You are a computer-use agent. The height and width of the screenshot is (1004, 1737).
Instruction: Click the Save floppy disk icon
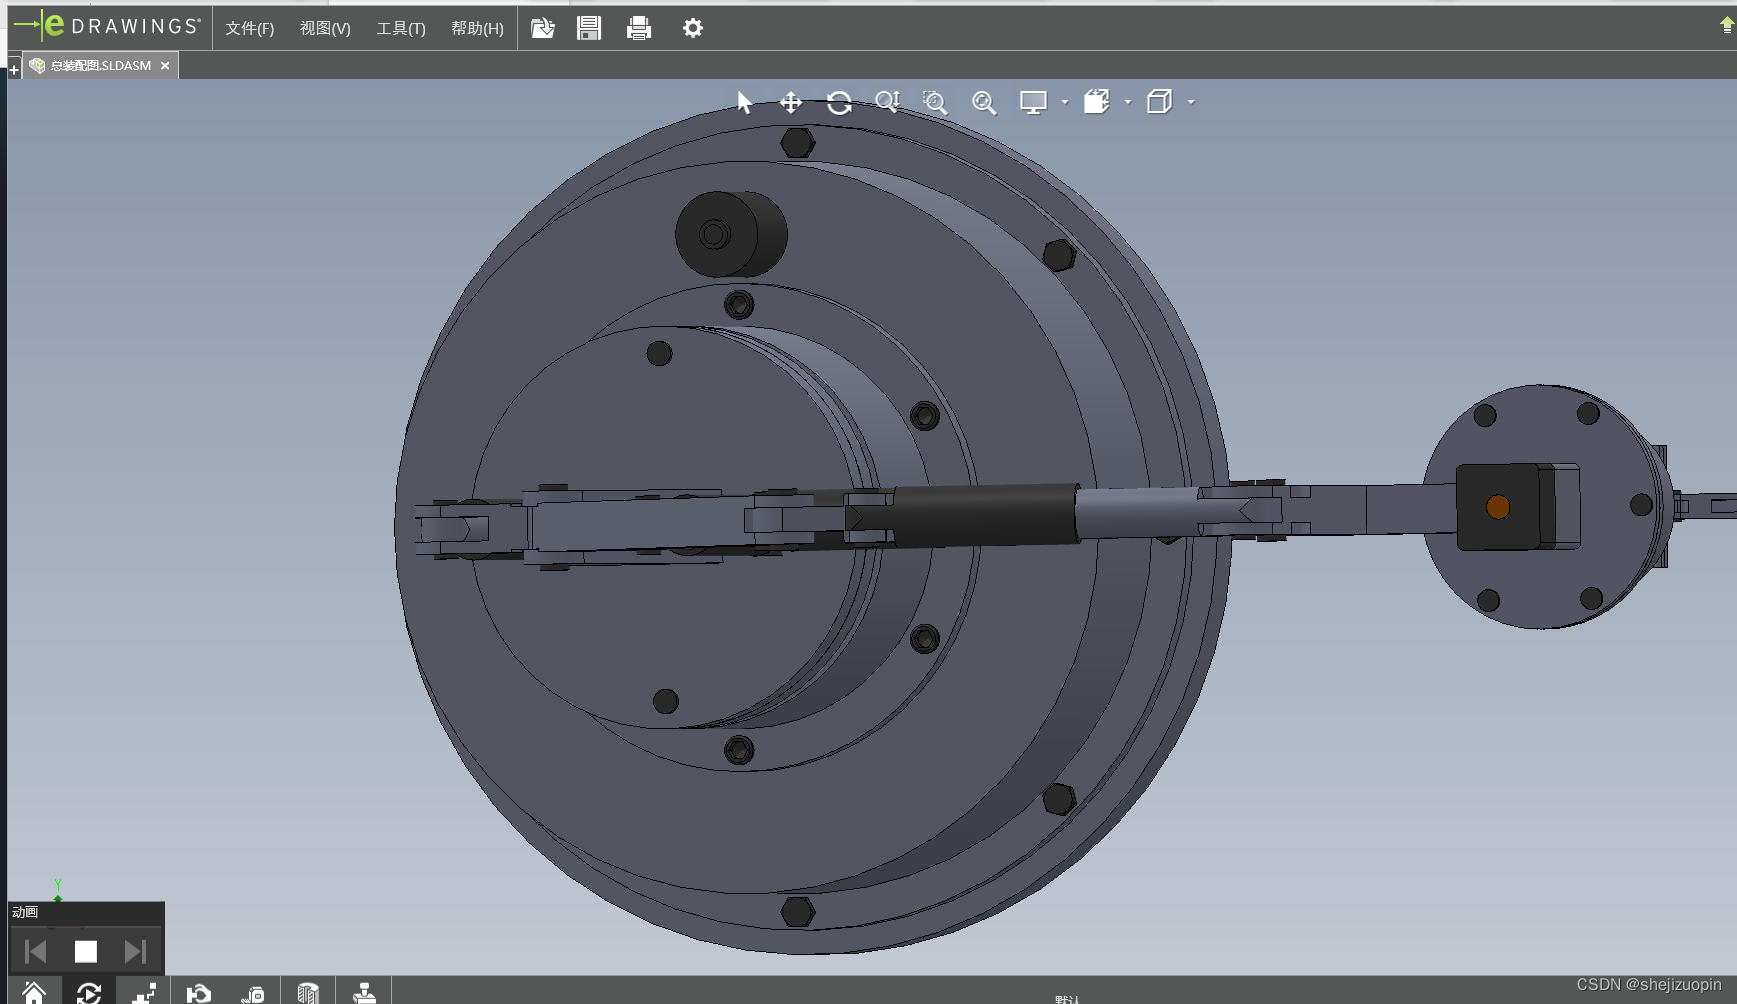pyautogui.click(x=589, y=28)
